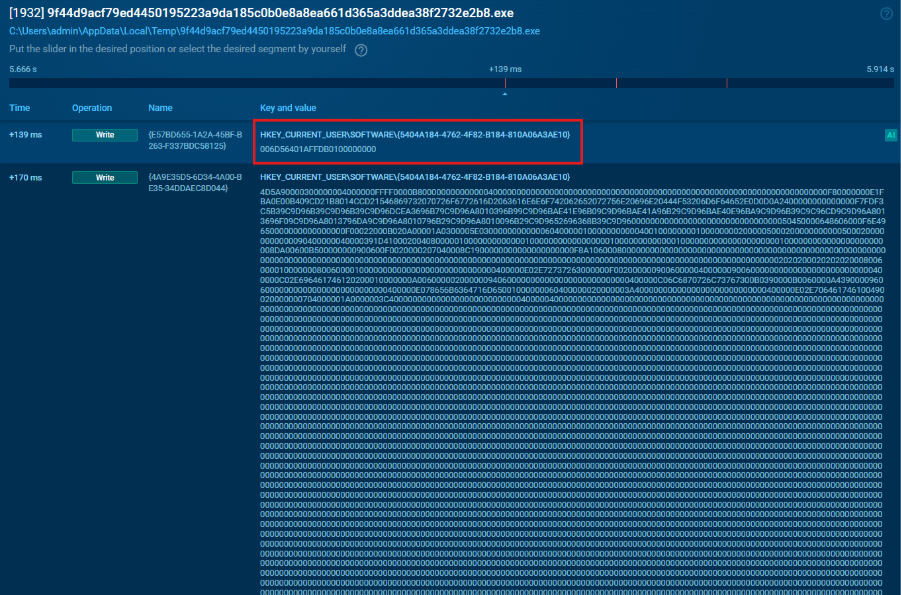Select the name {4A9E35D5-6D34-4A00-BE35-34DDAEC8D044}
Viewport: 901px width, 595px height.
tap(195, 183)
